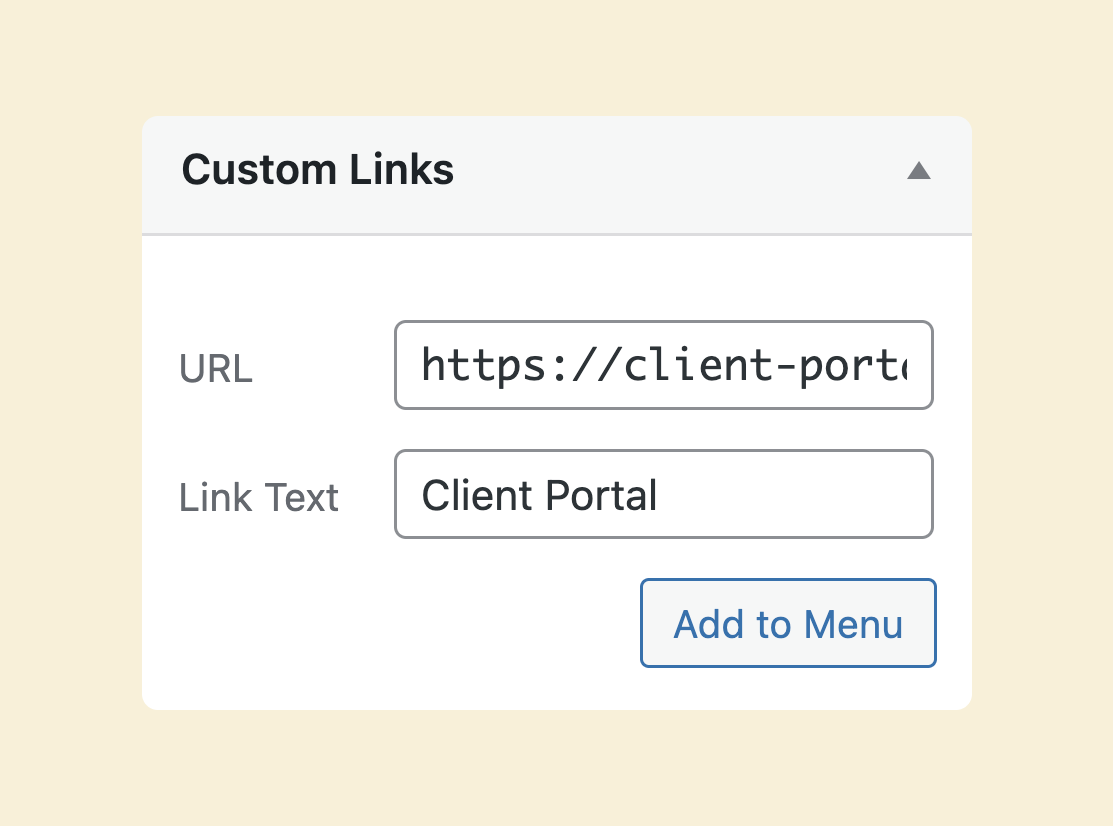Click the truncated end of URL text
This screenshot has width=1113, height=826.
pos(893,365)
